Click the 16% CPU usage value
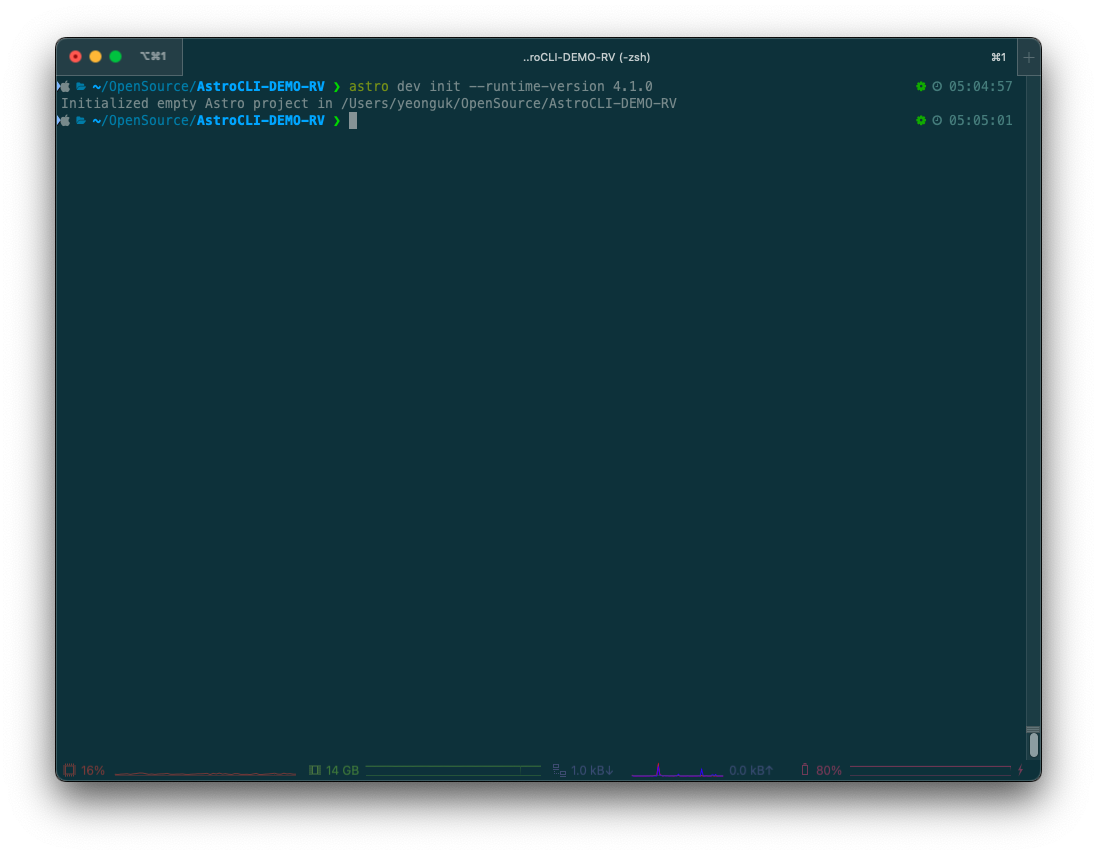The height and width of the screenshot is (855, 1097). 93,770
